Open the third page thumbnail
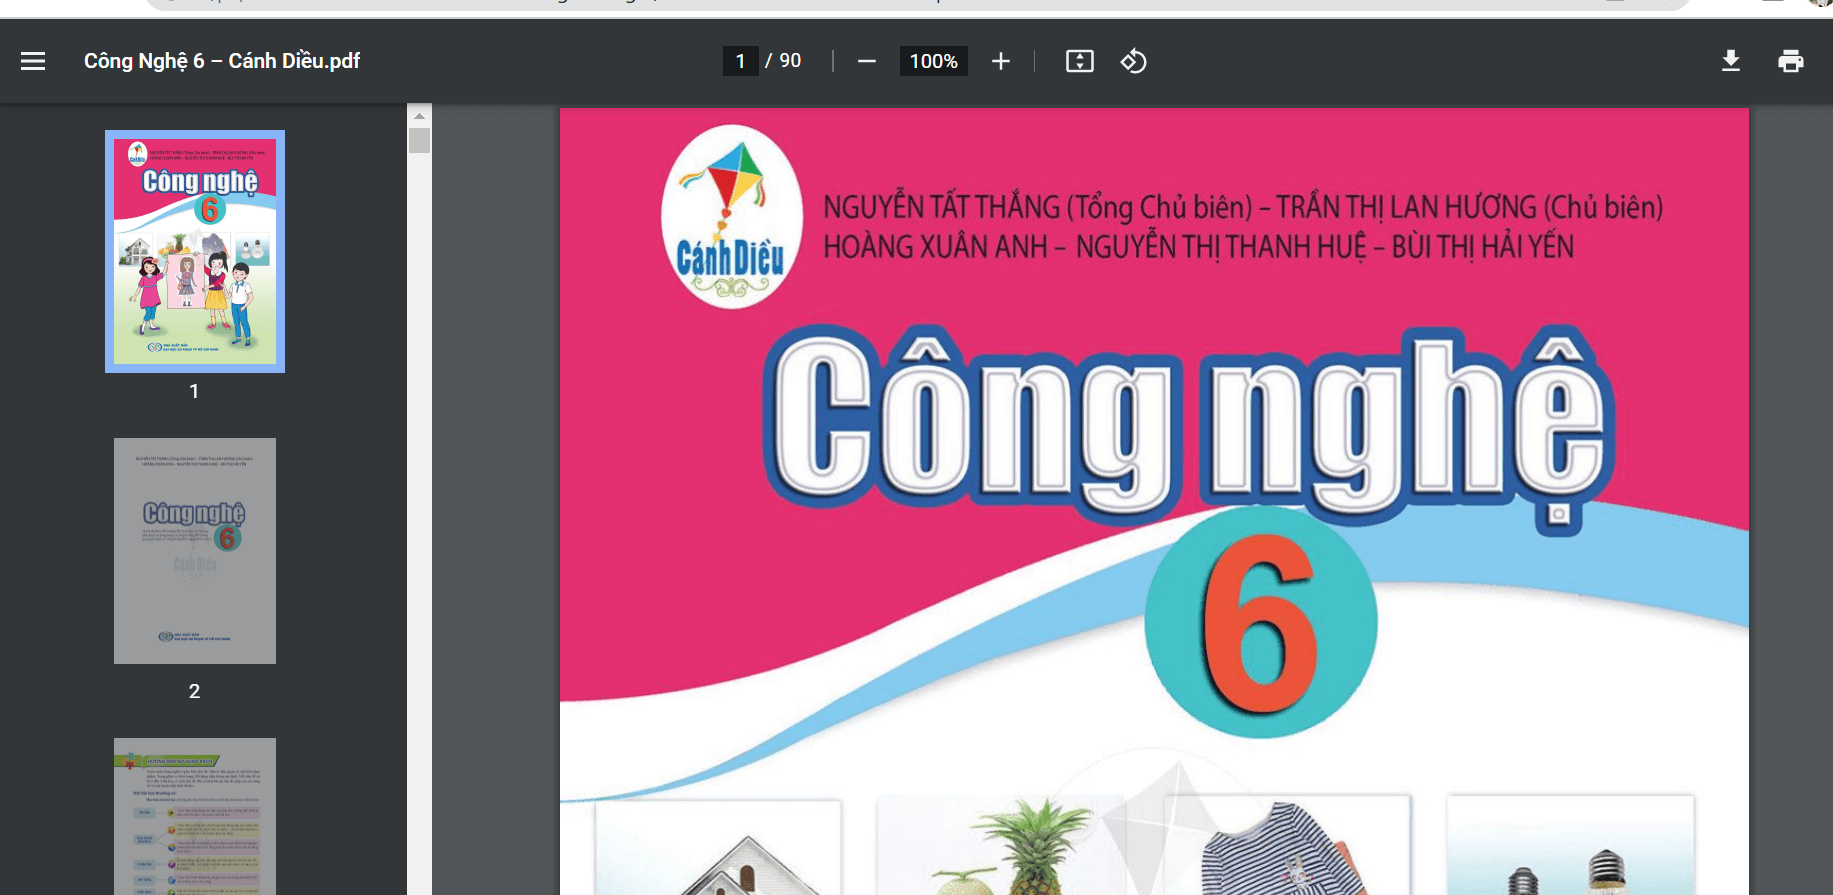The height and width of the screenshot is (895, 1833). tap(195, 816)
